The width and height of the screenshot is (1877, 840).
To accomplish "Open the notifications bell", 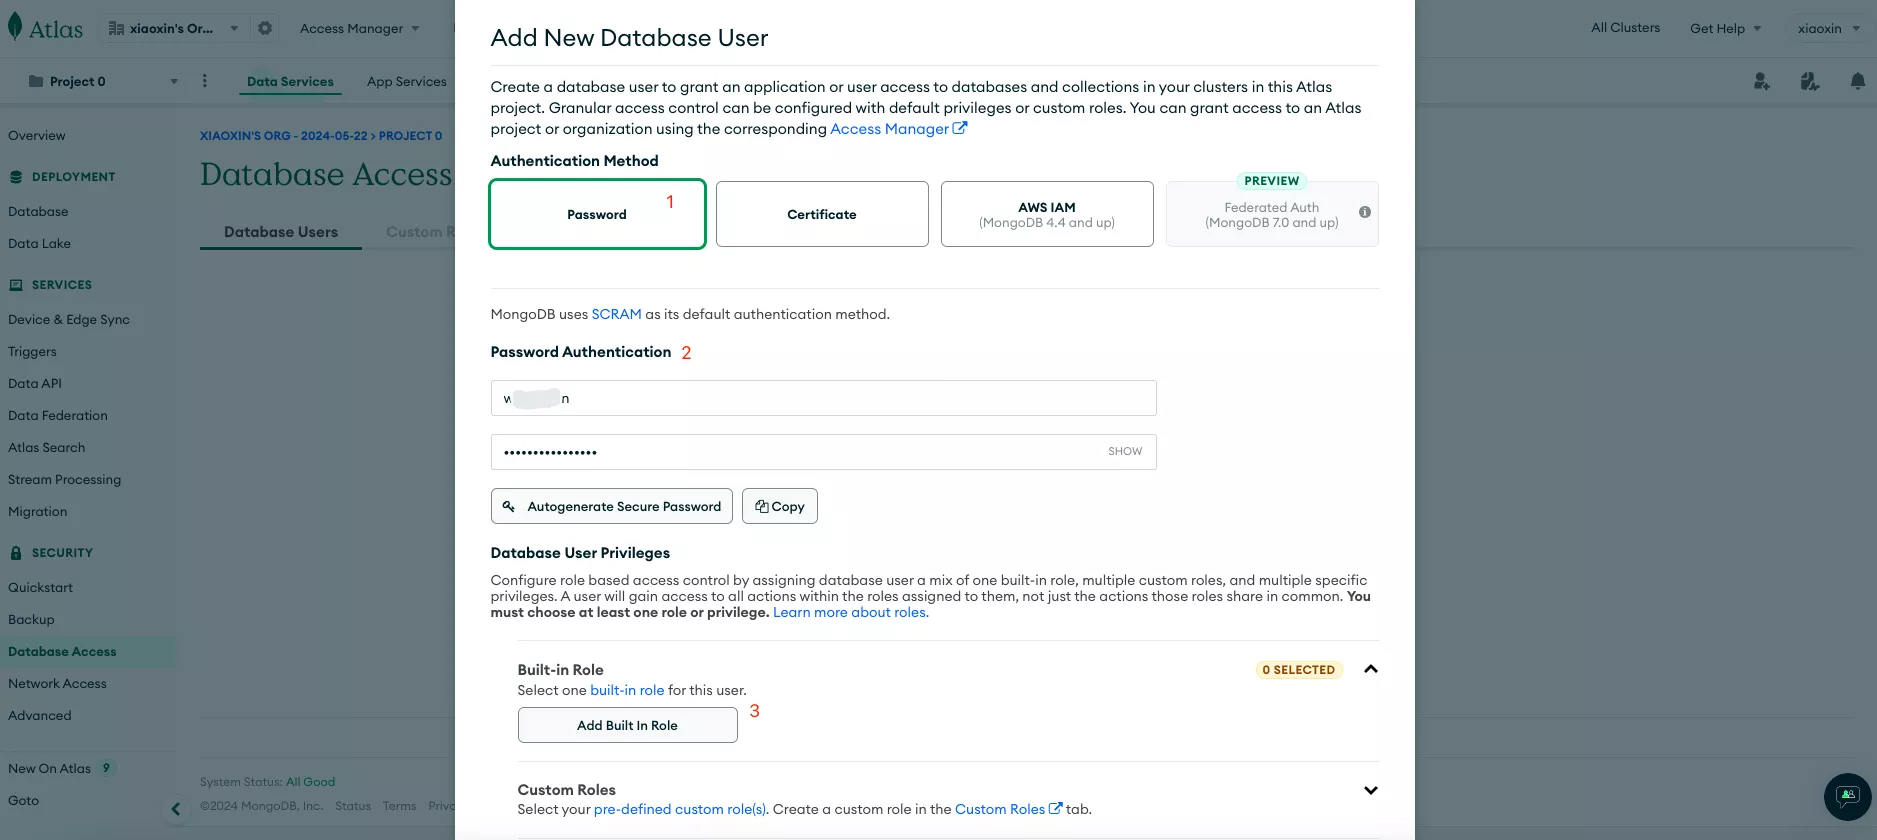I will point(1857,81).
